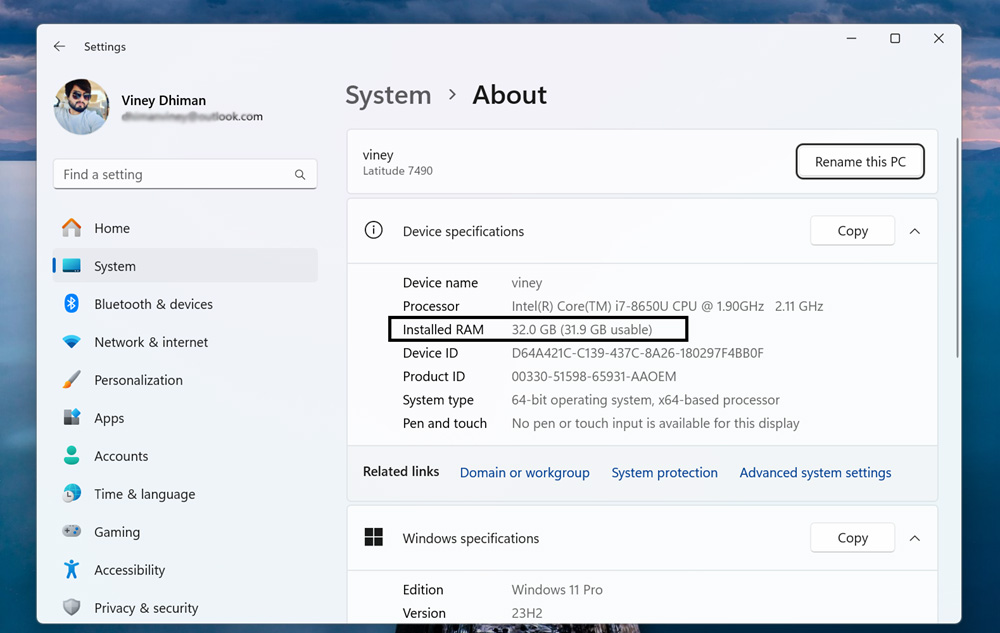1000x633 pixels.
Task: Click the search magnifier icon
Action: pyautogui.click(x=300, y=175)
